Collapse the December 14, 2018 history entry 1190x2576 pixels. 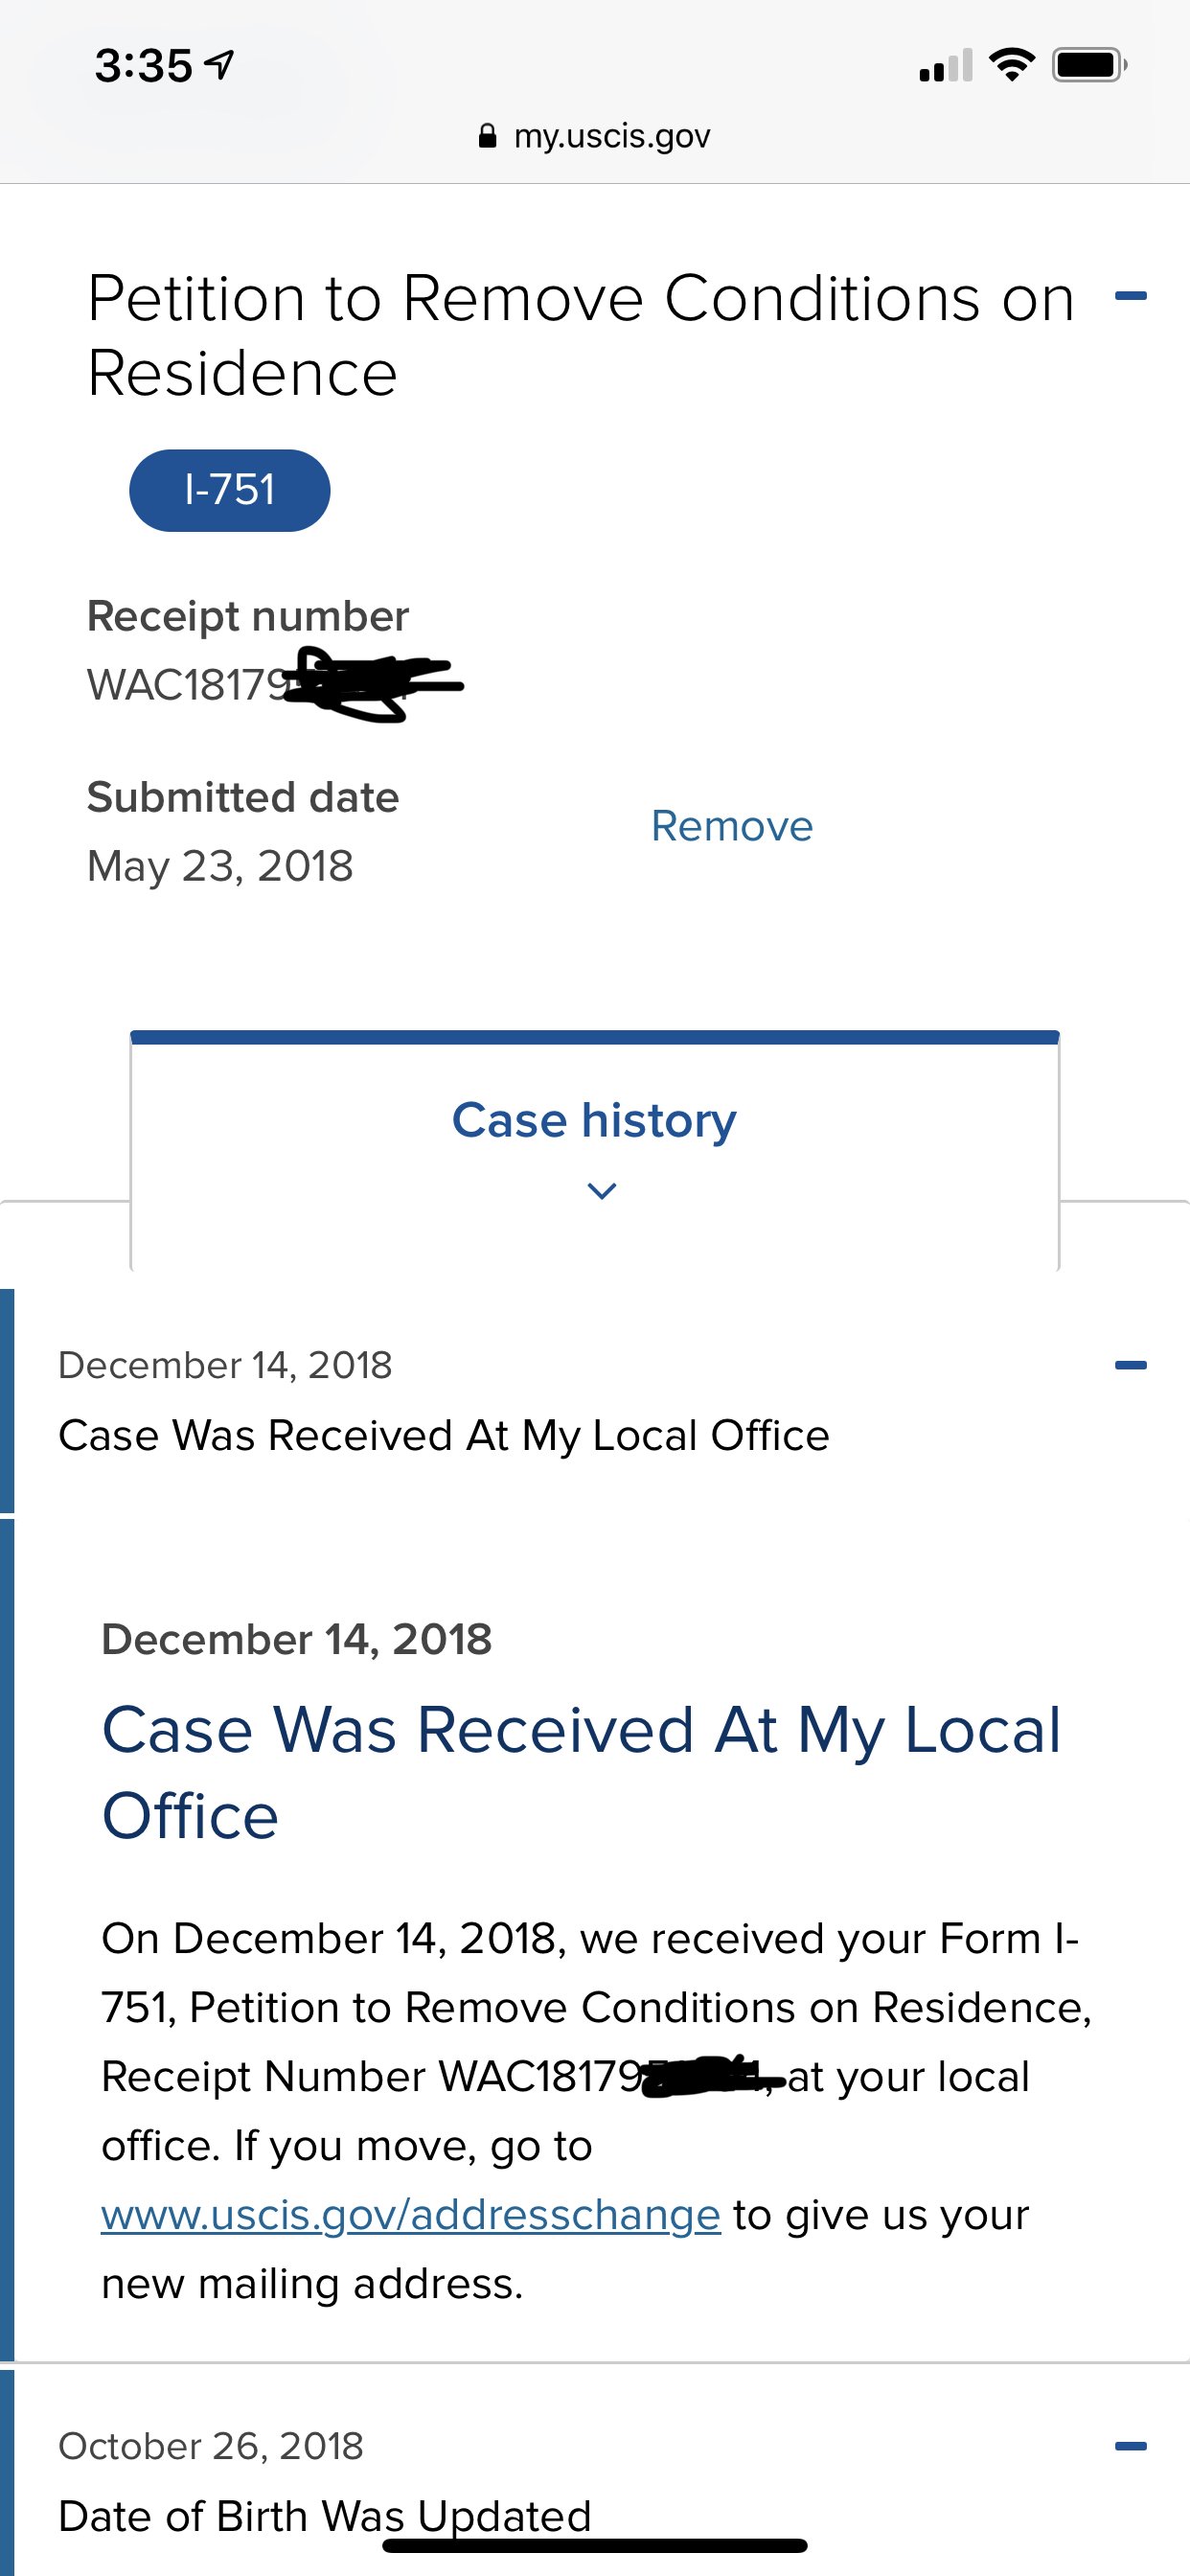pos(1130,1365)
